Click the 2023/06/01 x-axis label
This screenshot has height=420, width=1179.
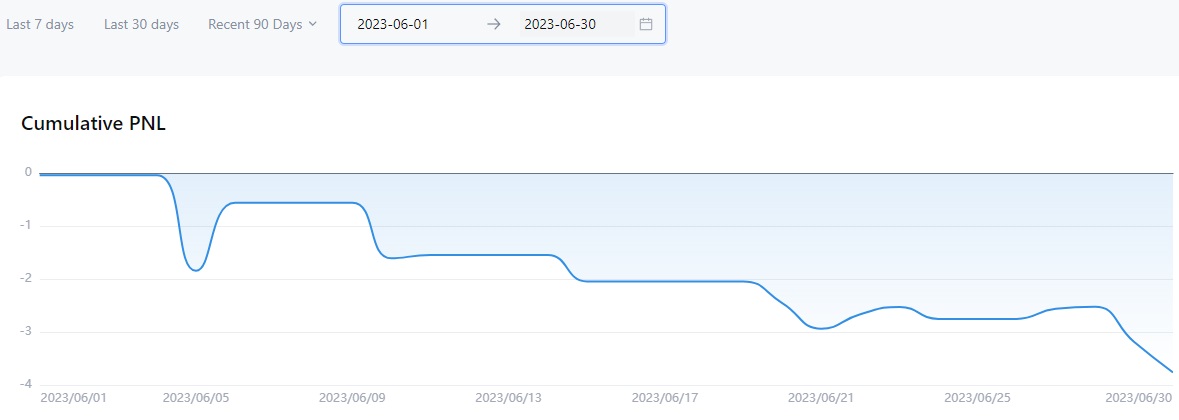(x=74, y=398)
